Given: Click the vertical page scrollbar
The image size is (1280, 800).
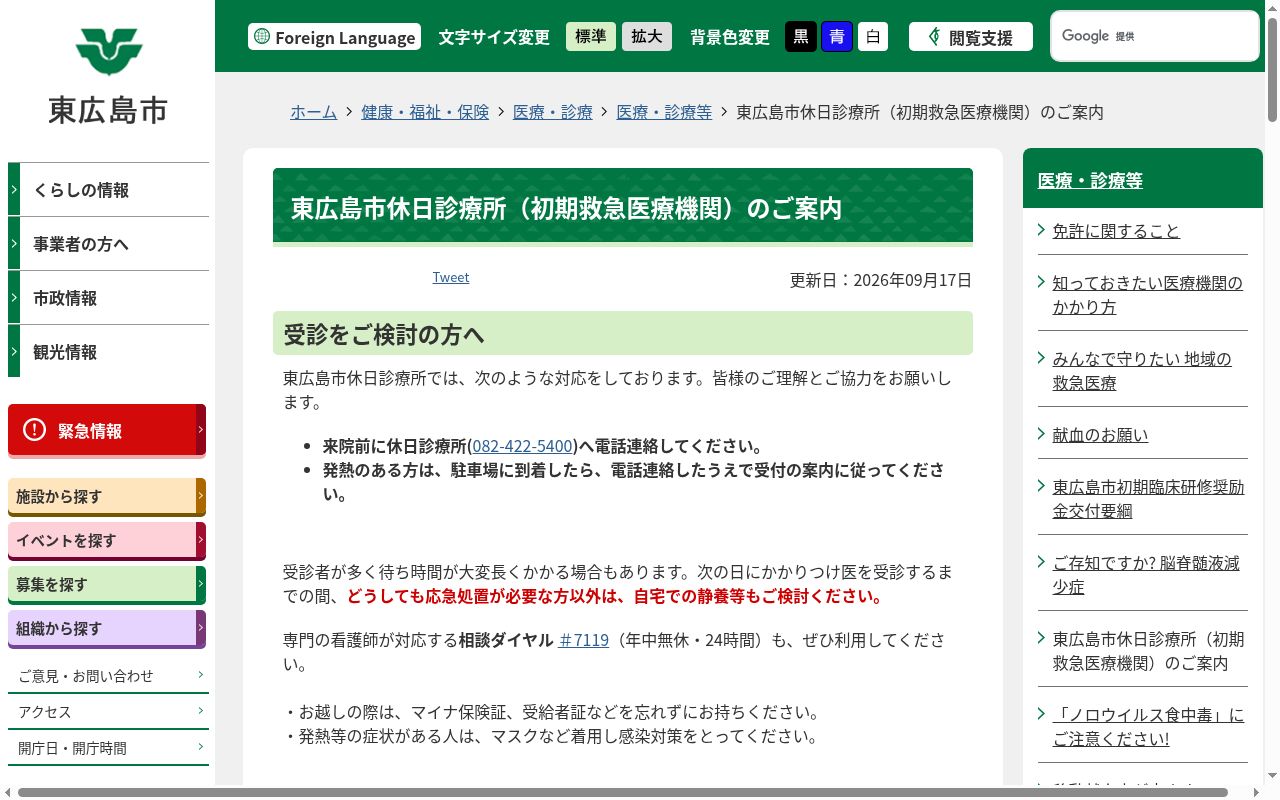Looking at the screenshot, I should click(x=1272, y=70).
